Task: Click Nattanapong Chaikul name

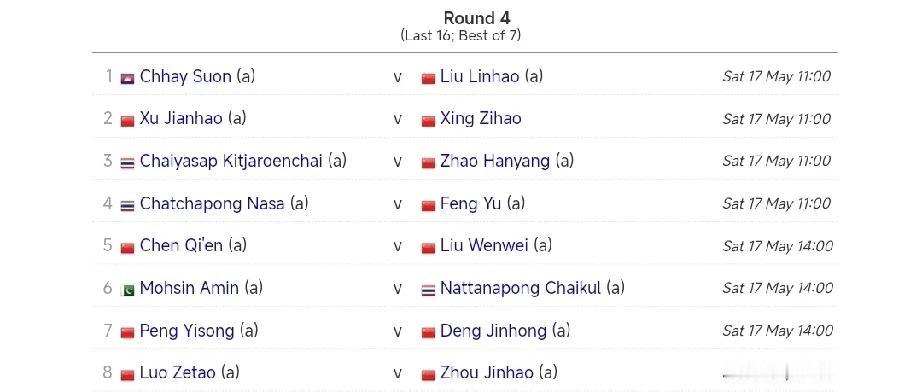Action: (520, 289)
